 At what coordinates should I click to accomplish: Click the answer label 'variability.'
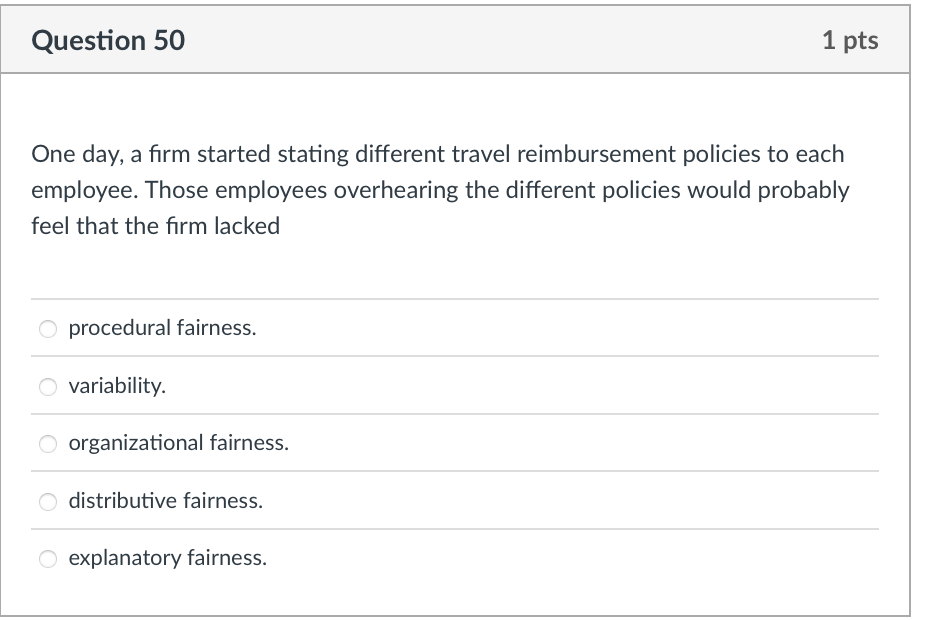coord(115,386)
